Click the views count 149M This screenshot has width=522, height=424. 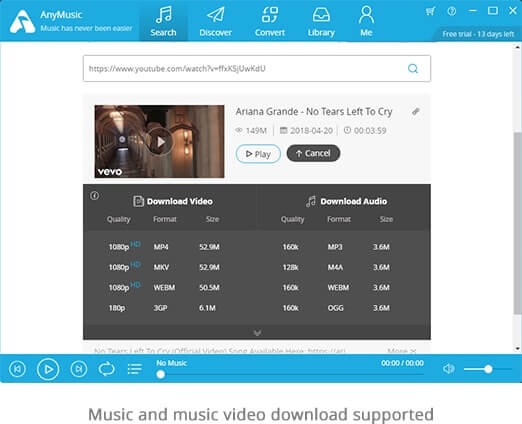point(251,131)
